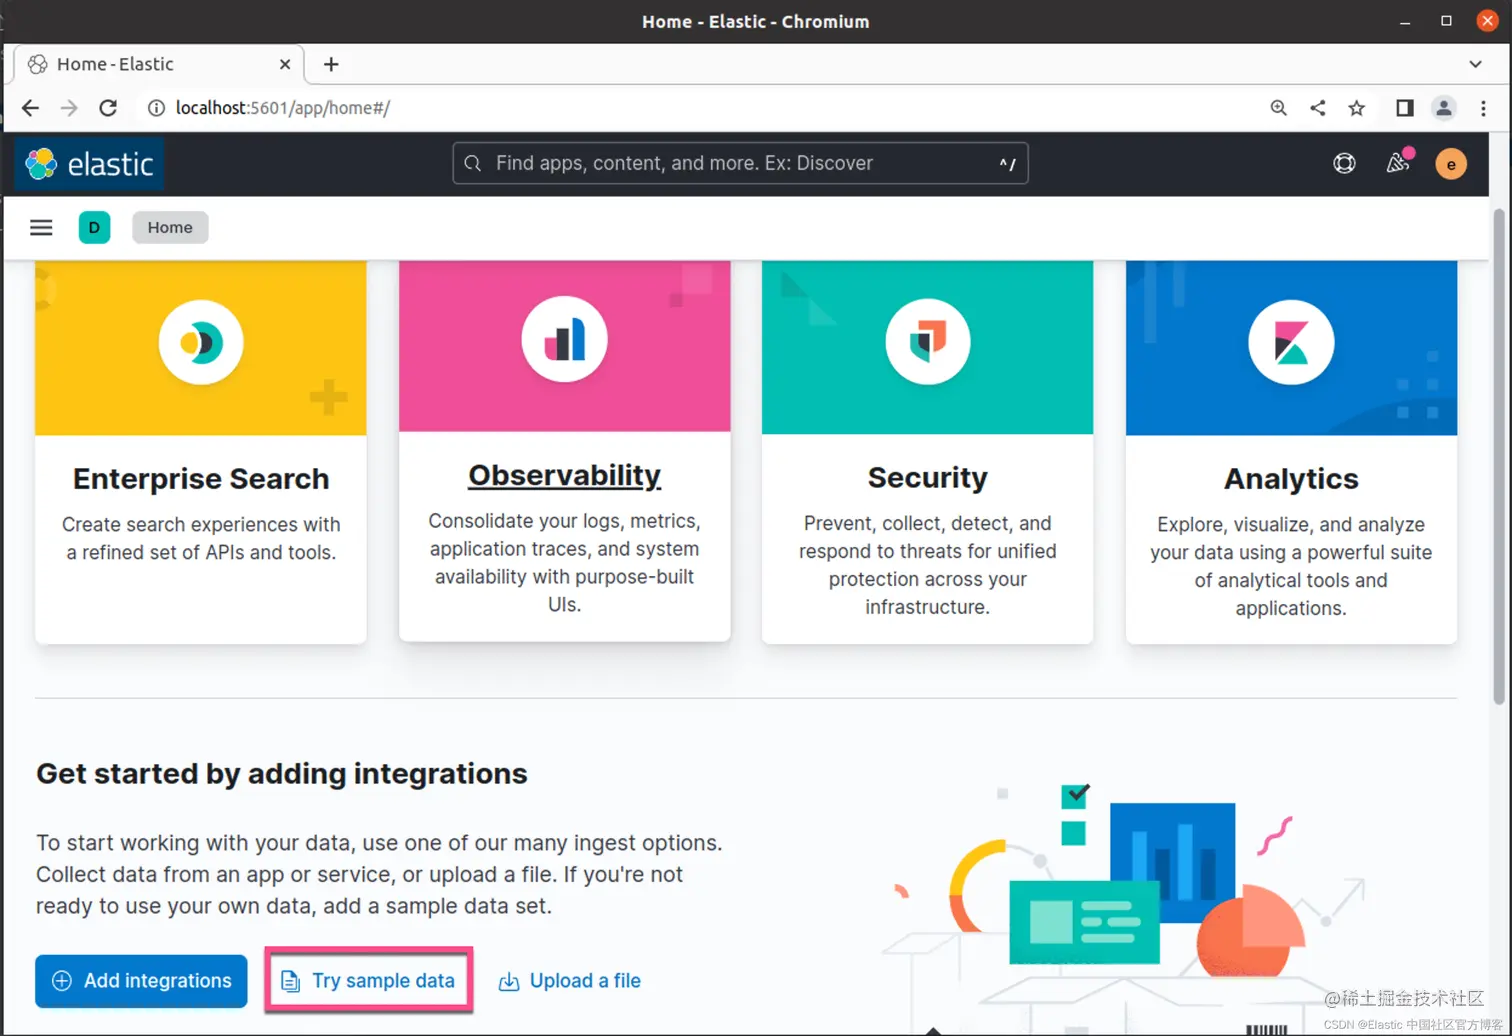The width and height of the screenshot is (1512, 1036).
Task: Open Try sample data
Action: (368, 980)
